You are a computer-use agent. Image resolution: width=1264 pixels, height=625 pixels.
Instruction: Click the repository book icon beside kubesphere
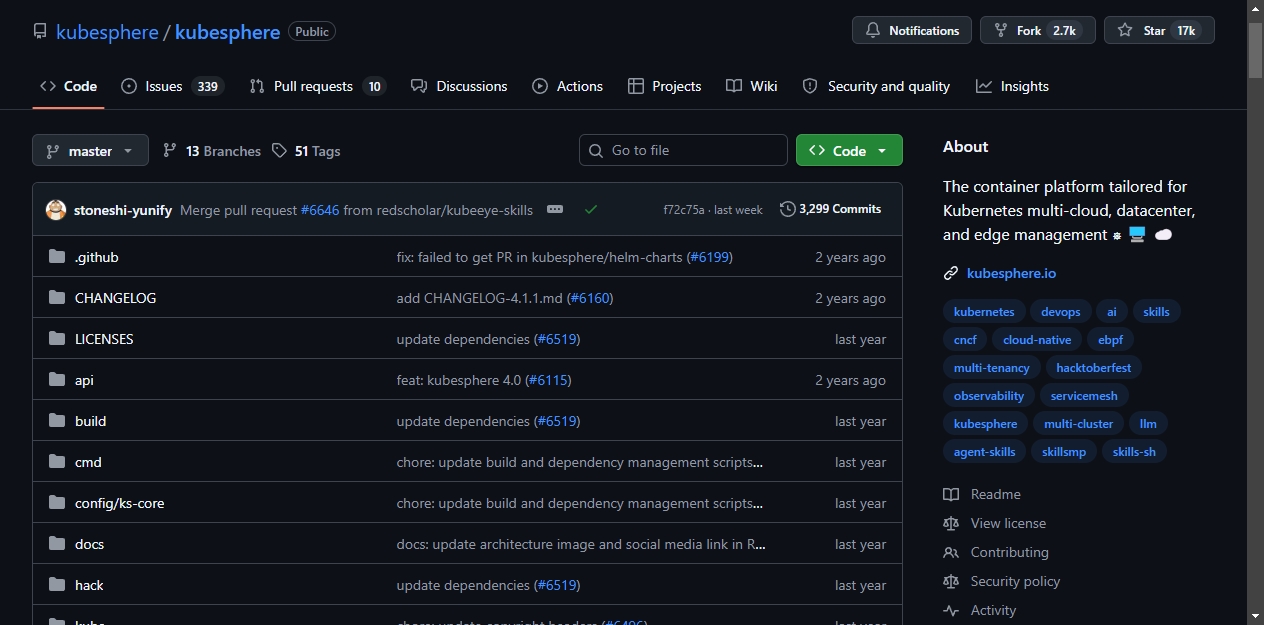pos(40,31)
